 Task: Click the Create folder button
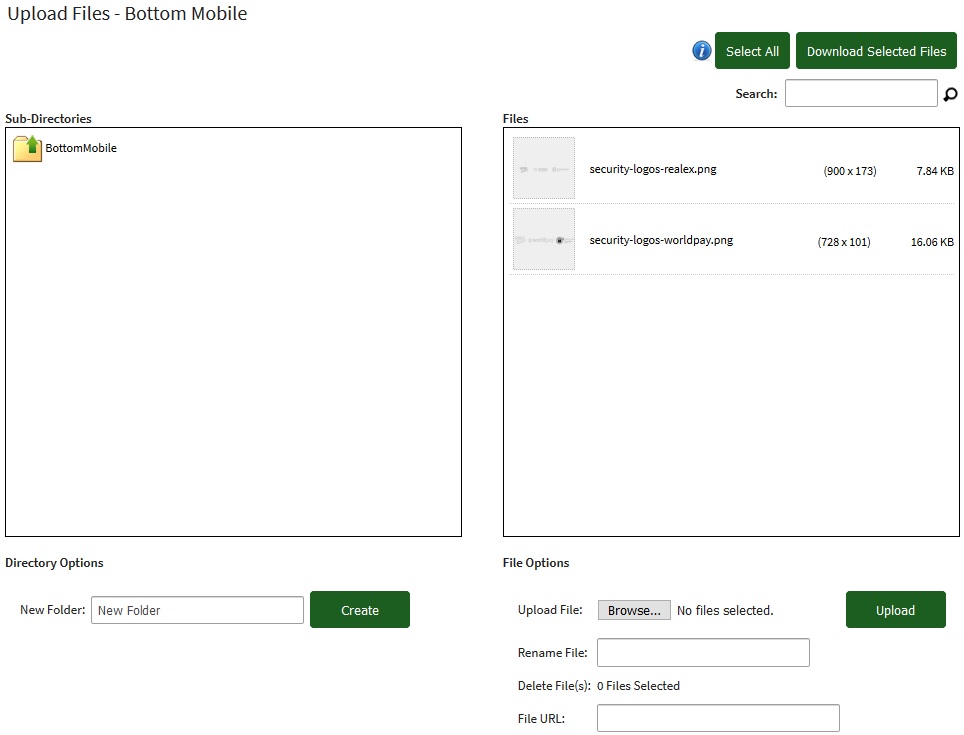coord(359,610)
